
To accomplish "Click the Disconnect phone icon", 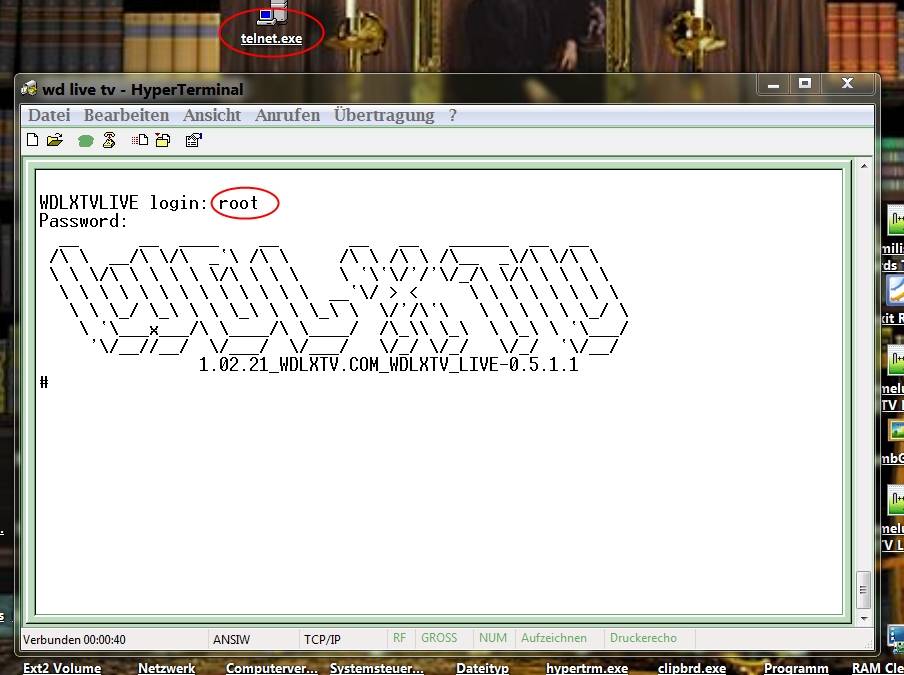I will (109, 140).
